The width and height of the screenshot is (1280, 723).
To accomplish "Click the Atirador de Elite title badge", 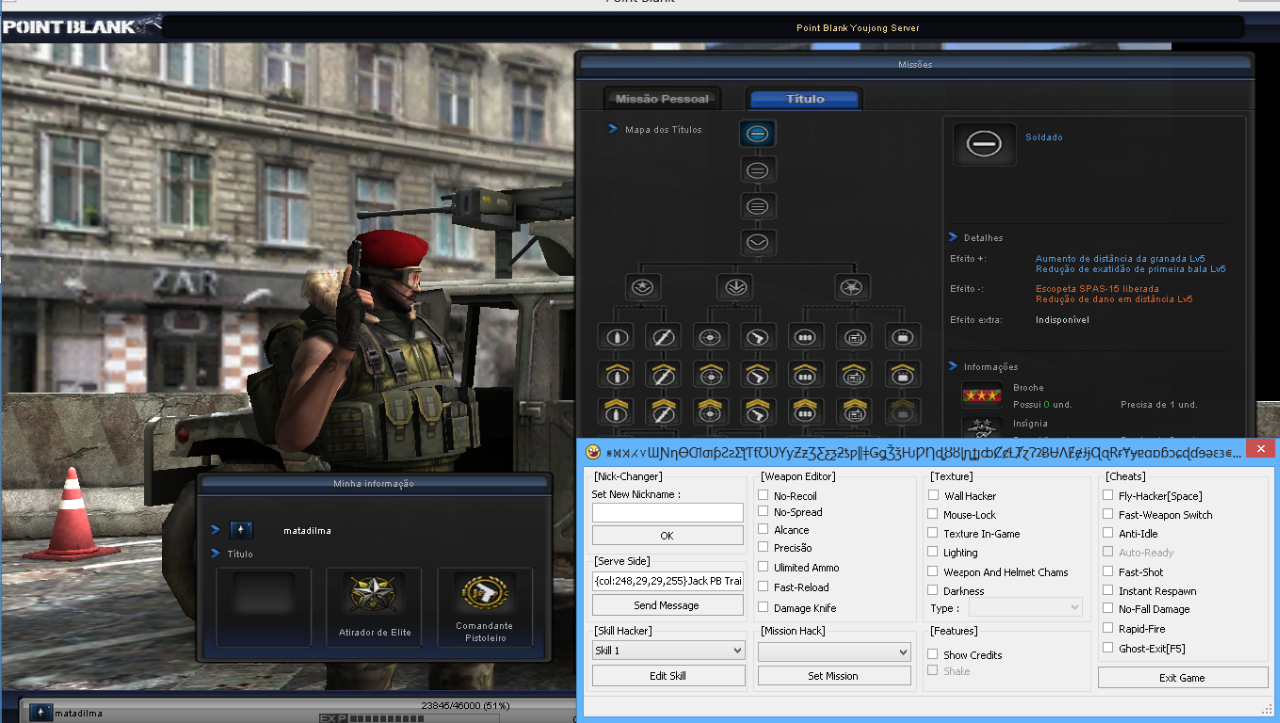I will tap(373, 595).
